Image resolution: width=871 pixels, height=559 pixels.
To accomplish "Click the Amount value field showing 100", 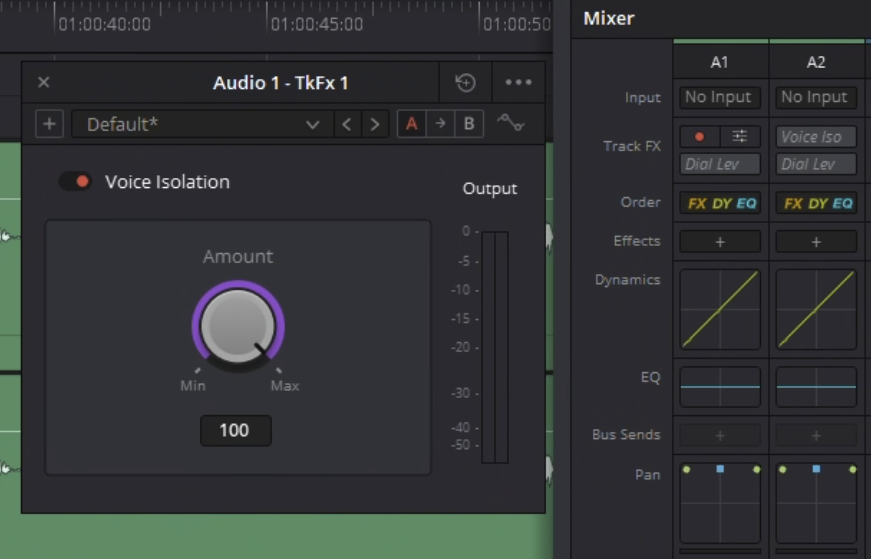I will coord(236,430).
